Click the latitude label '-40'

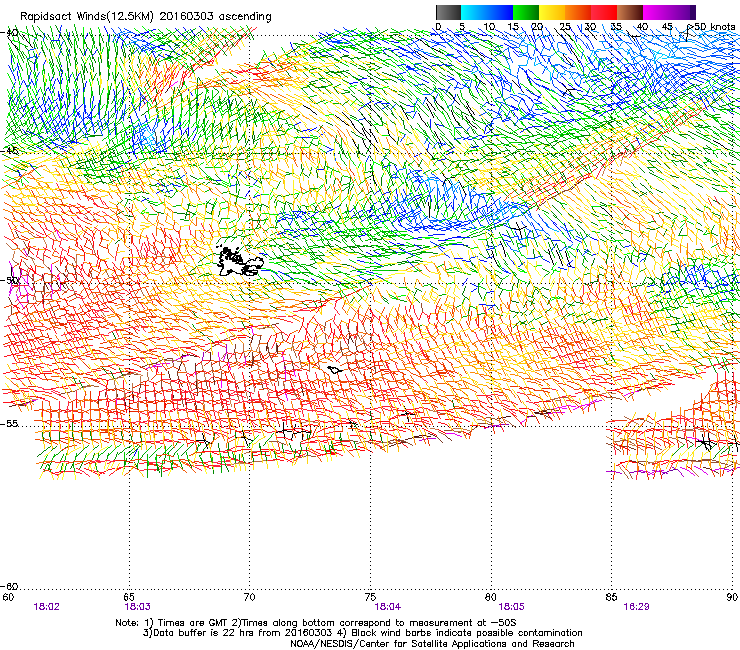9,33
